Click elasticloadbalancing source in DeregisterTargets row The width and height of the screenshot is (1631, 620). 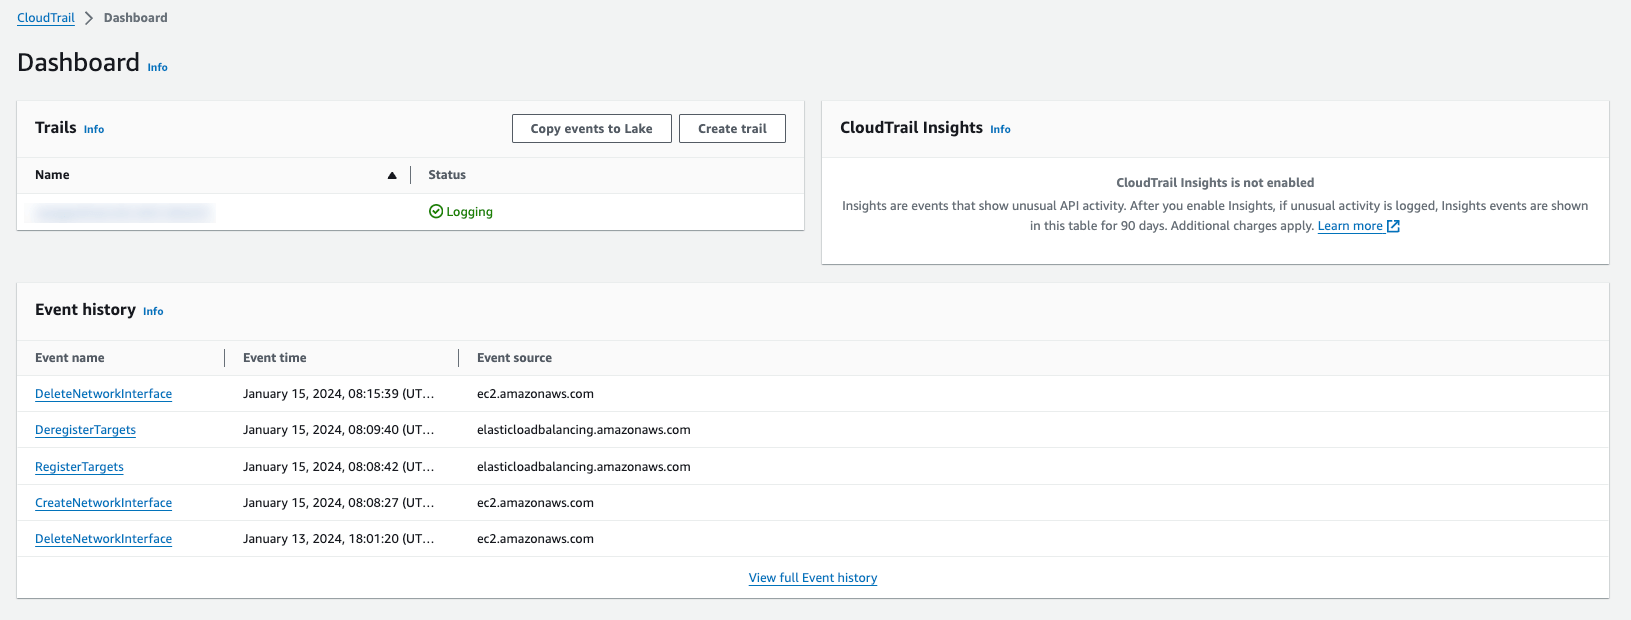tap(584, 430)
